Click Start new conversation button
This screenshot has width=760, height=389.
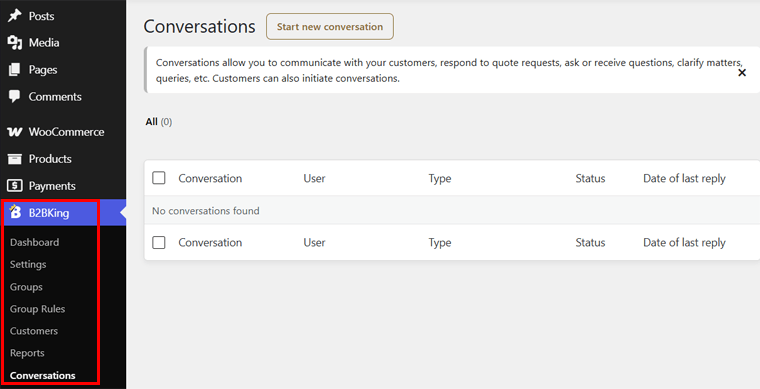point(330,27)
